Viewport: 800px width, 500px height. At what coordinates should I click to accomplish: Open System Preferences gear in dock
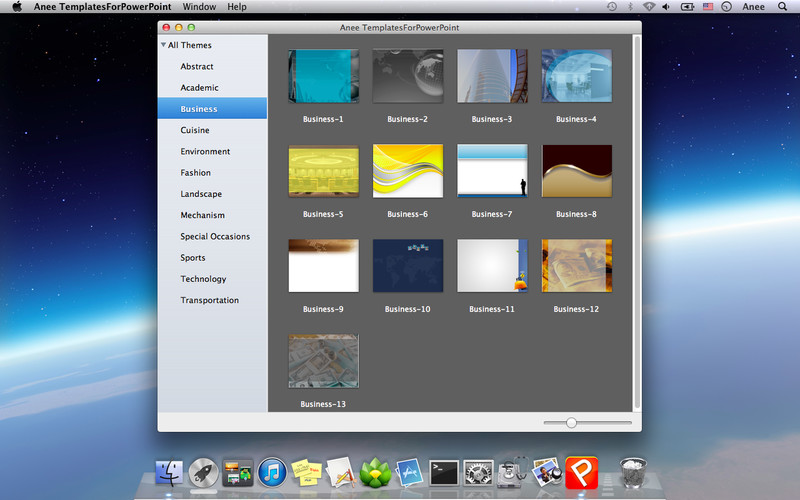pos(478,472)
